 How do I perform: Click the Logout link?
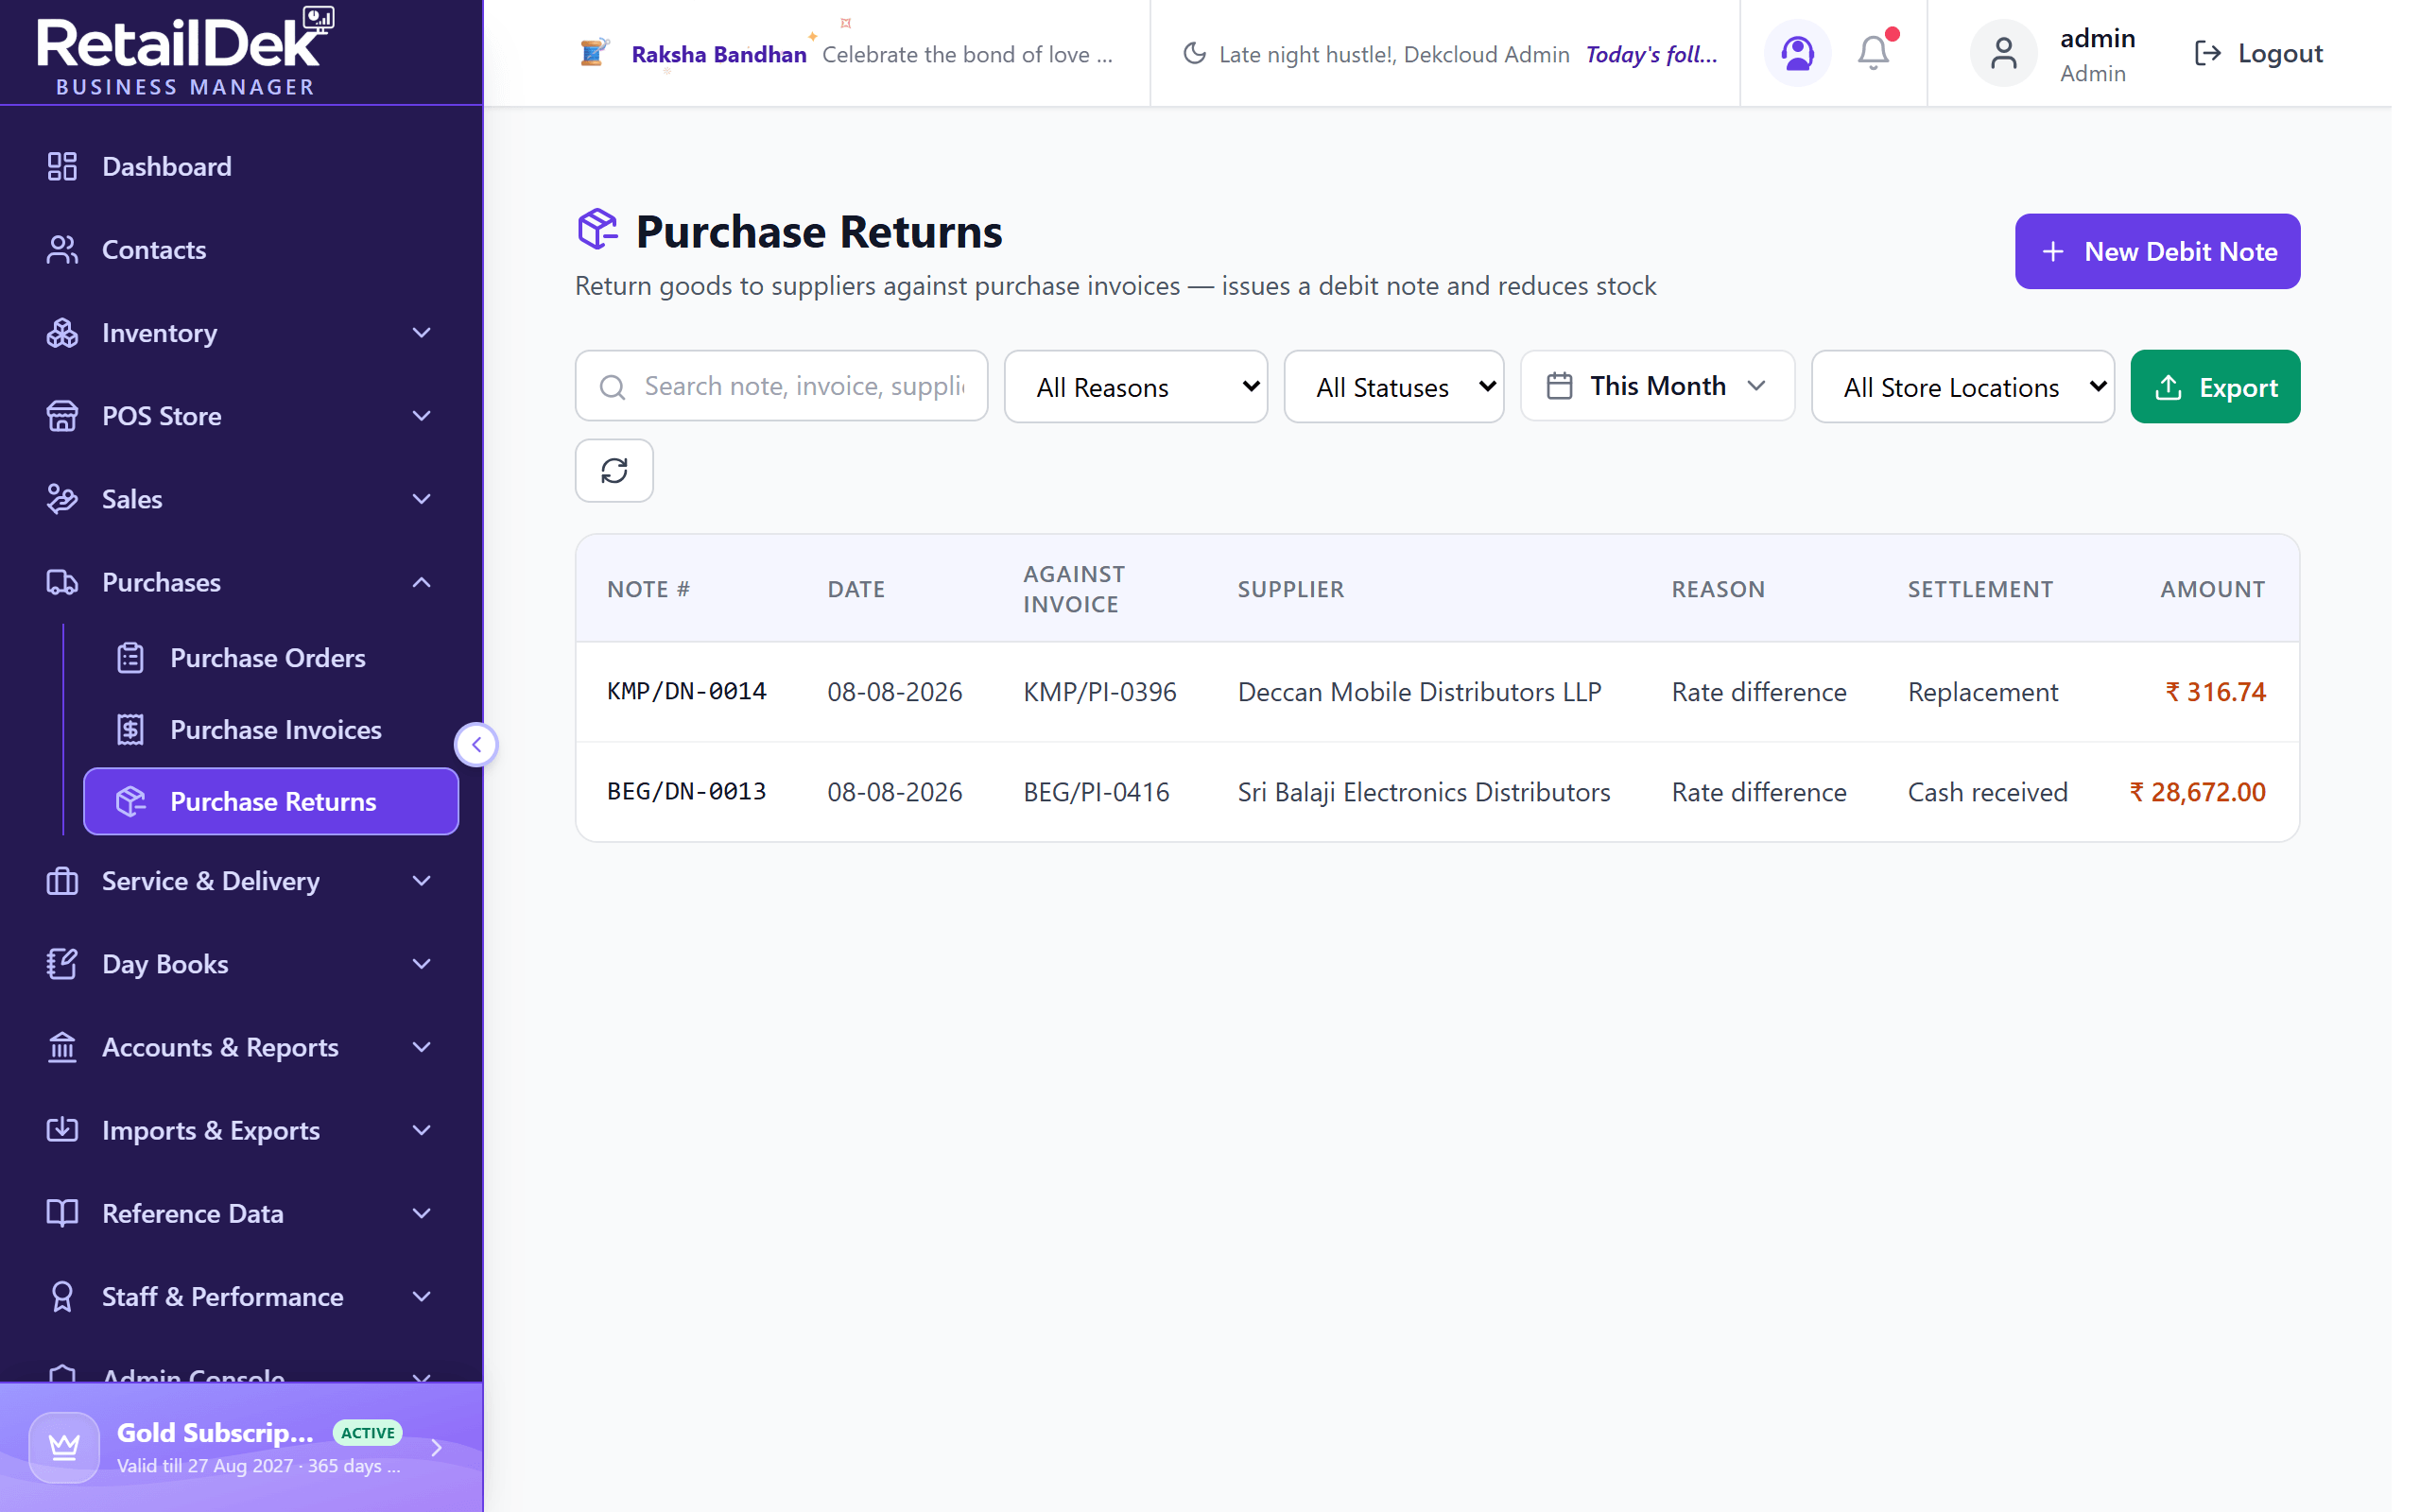coord(2257,53)
